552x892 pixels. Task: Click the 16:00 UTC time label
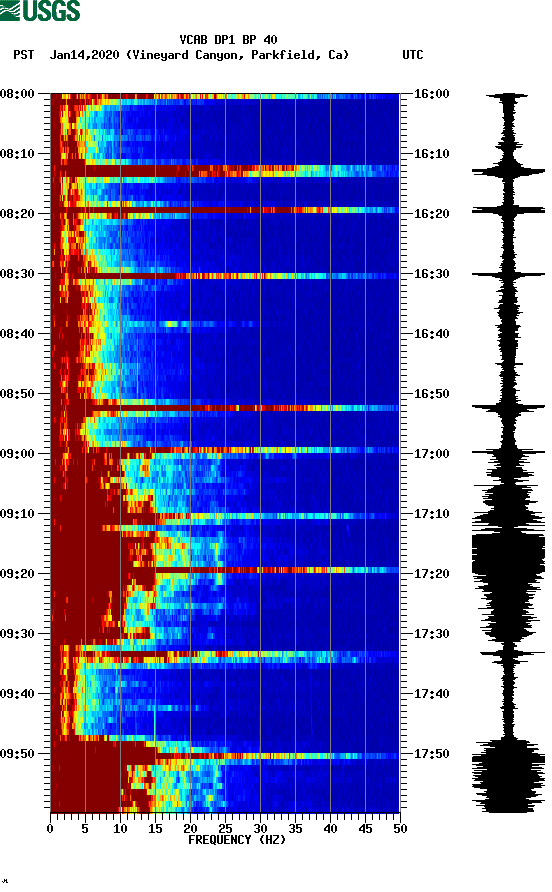click(x=431, y=94)
